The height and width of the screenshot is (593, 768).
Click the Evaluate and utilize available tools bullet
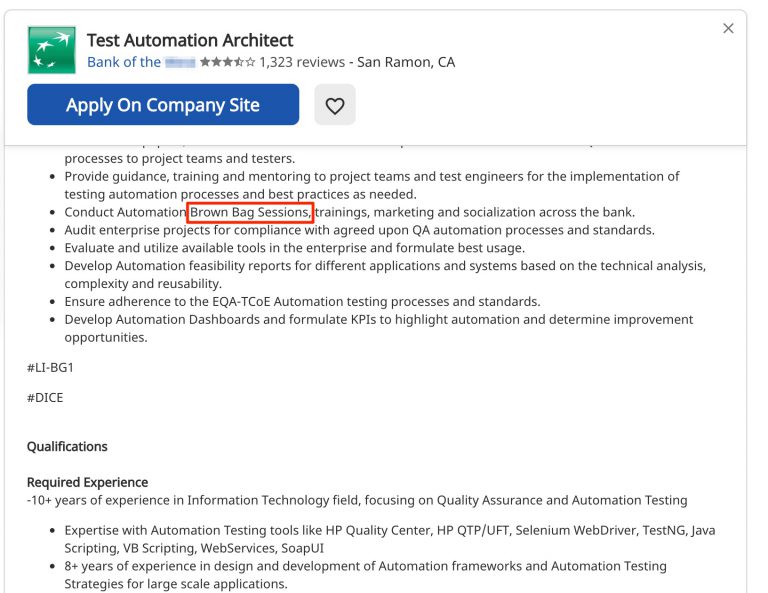pos(295,248)
